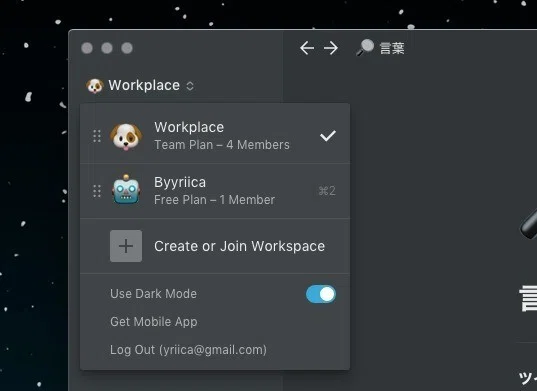Click the ⌘2 shortcut label
537x391 pixels.
coord(327,191)
